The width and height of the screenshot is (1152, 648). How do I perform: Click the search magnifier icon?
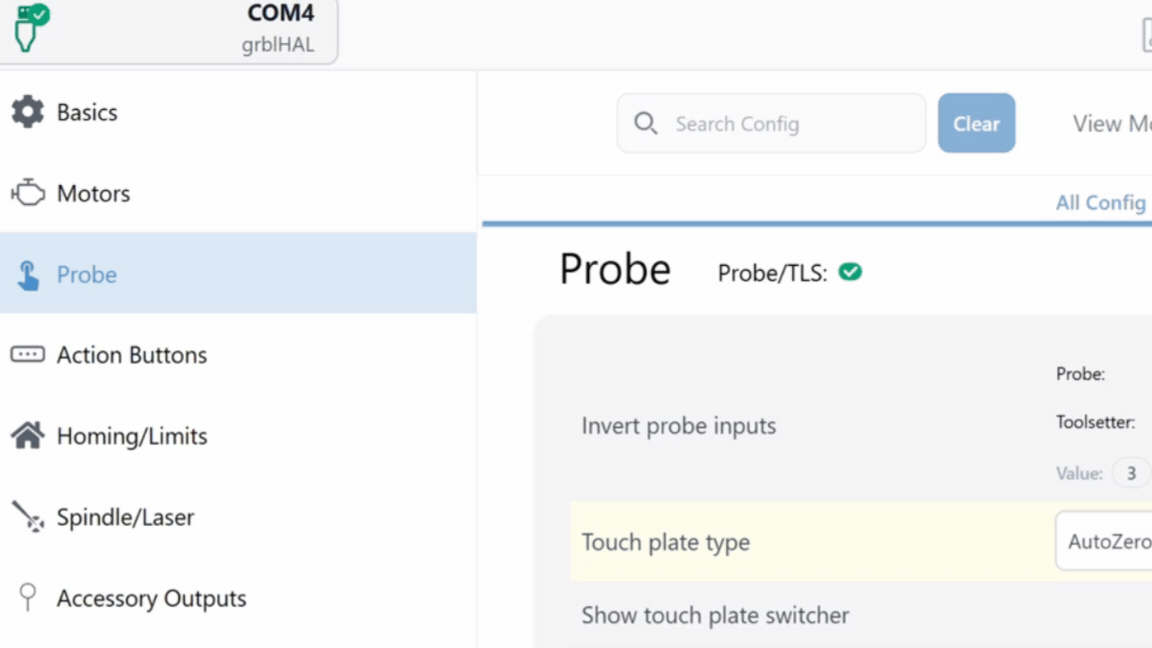(x=645, y=123)
